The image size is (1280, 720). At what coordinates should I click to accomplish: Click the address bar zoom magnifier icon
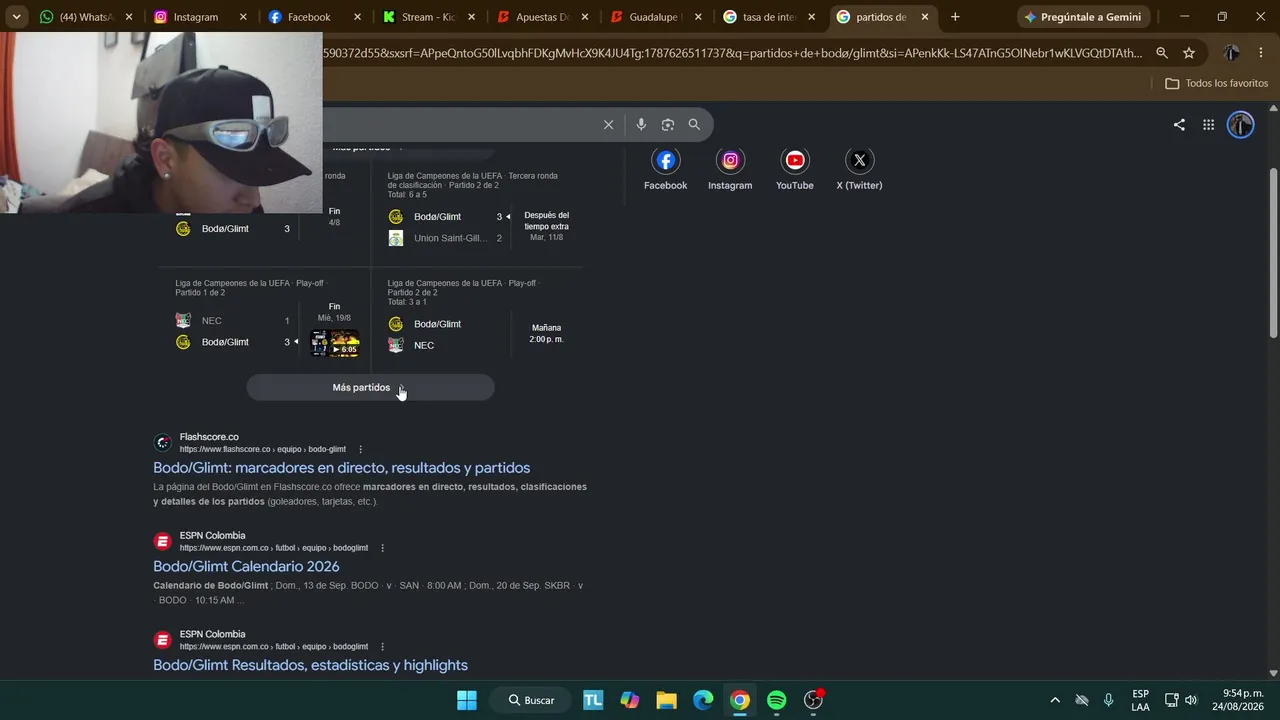point(1162,53)
